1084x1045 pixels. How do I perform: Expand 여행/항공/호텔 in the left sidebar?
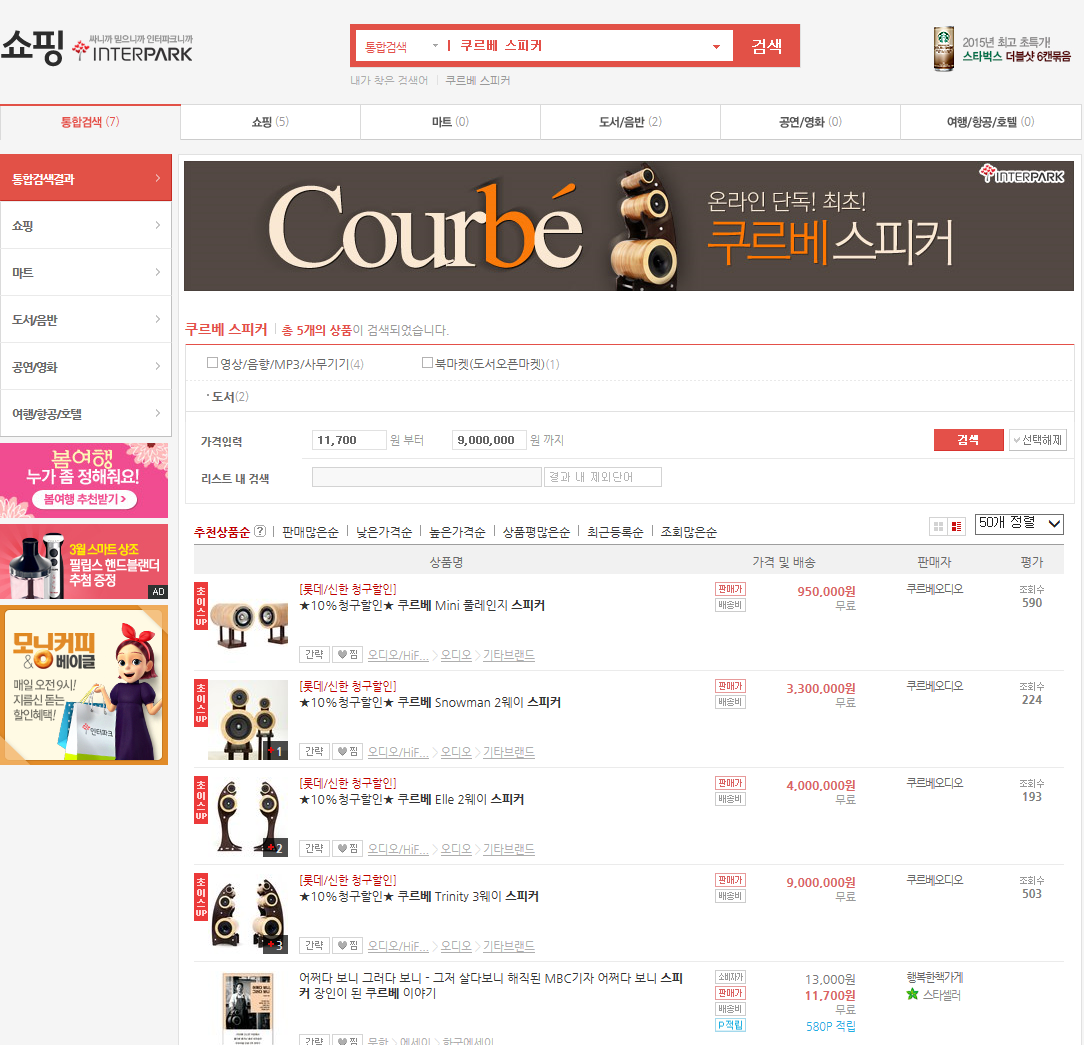86,413
